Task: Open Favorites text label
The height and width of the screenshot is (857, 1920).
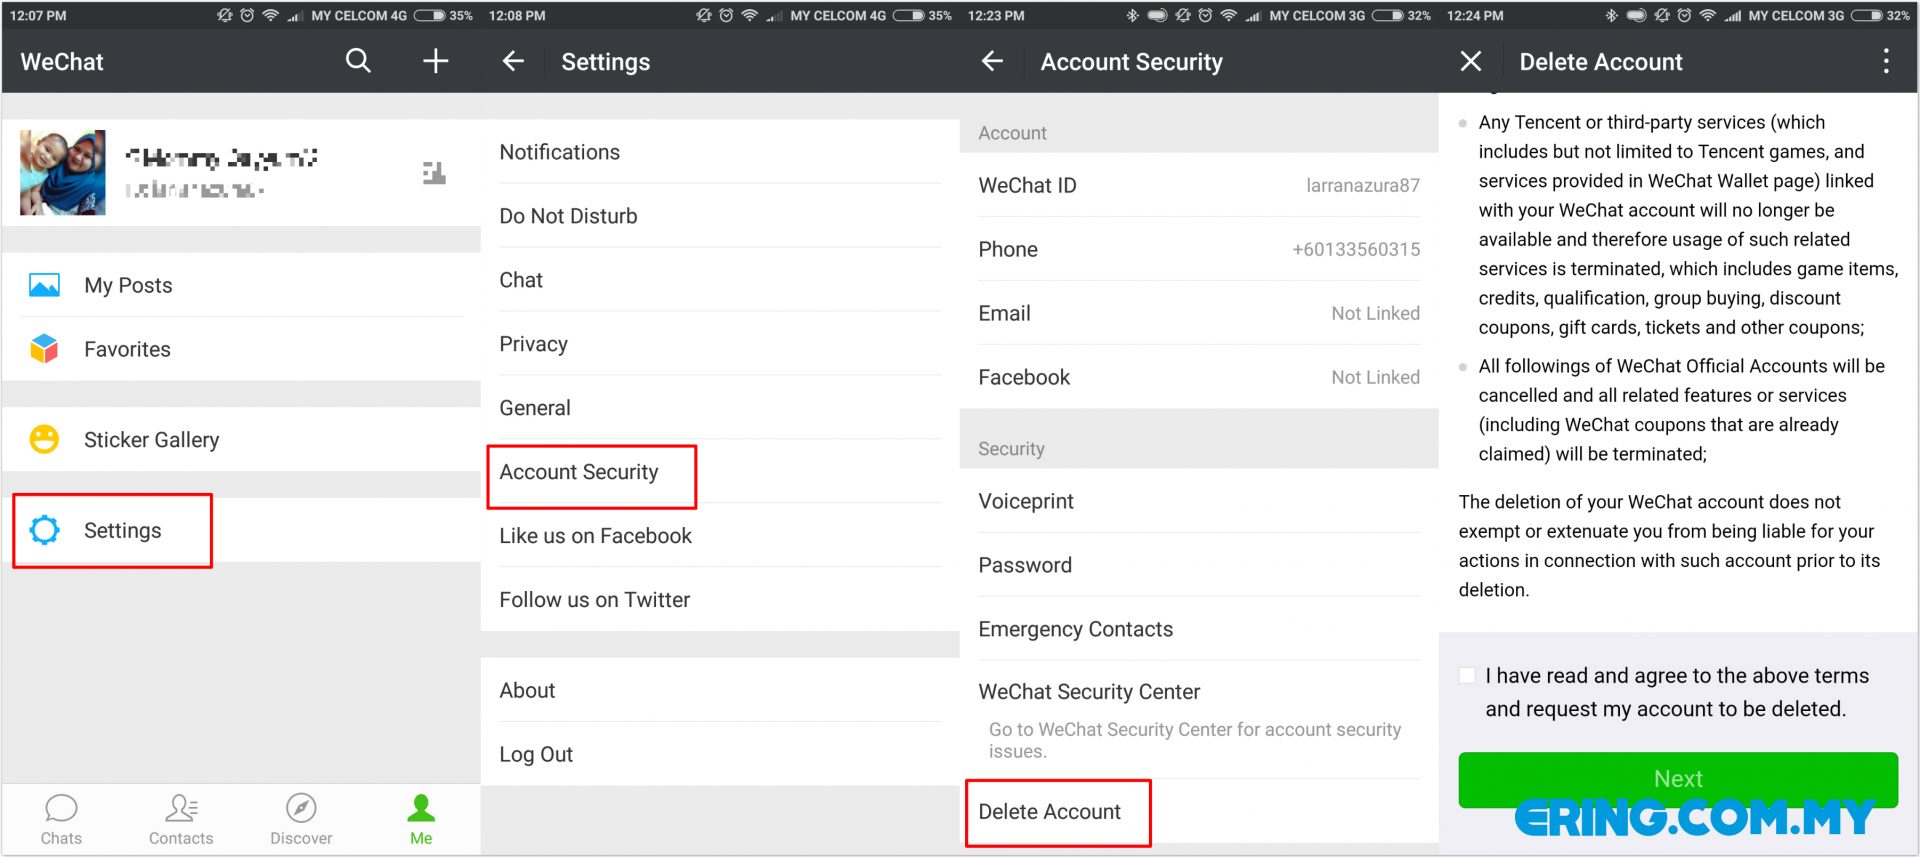Action: point(127,349)
